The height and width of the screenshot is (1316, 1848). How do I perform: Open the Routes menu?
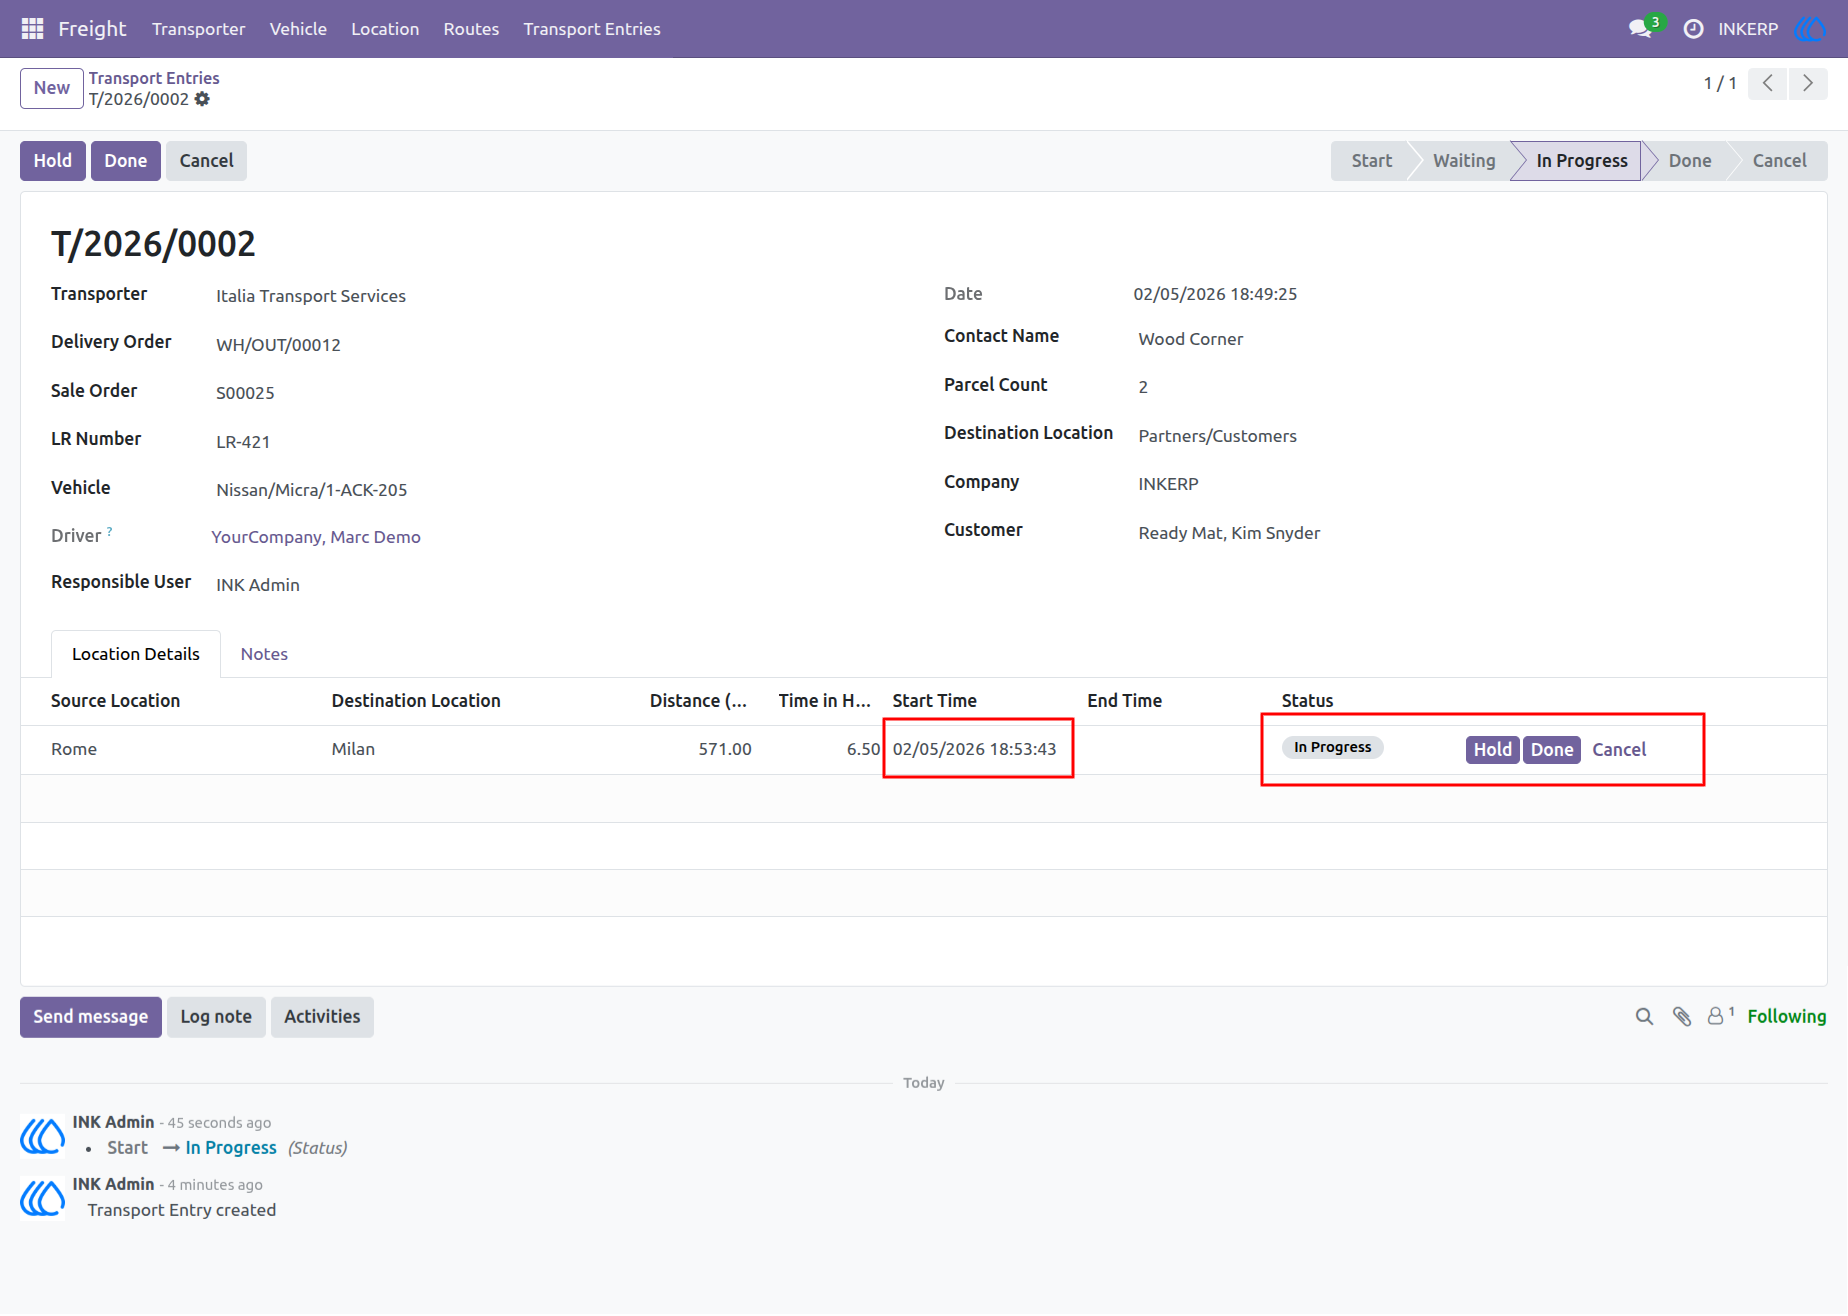pyautogui.click(x=471, y=29)
